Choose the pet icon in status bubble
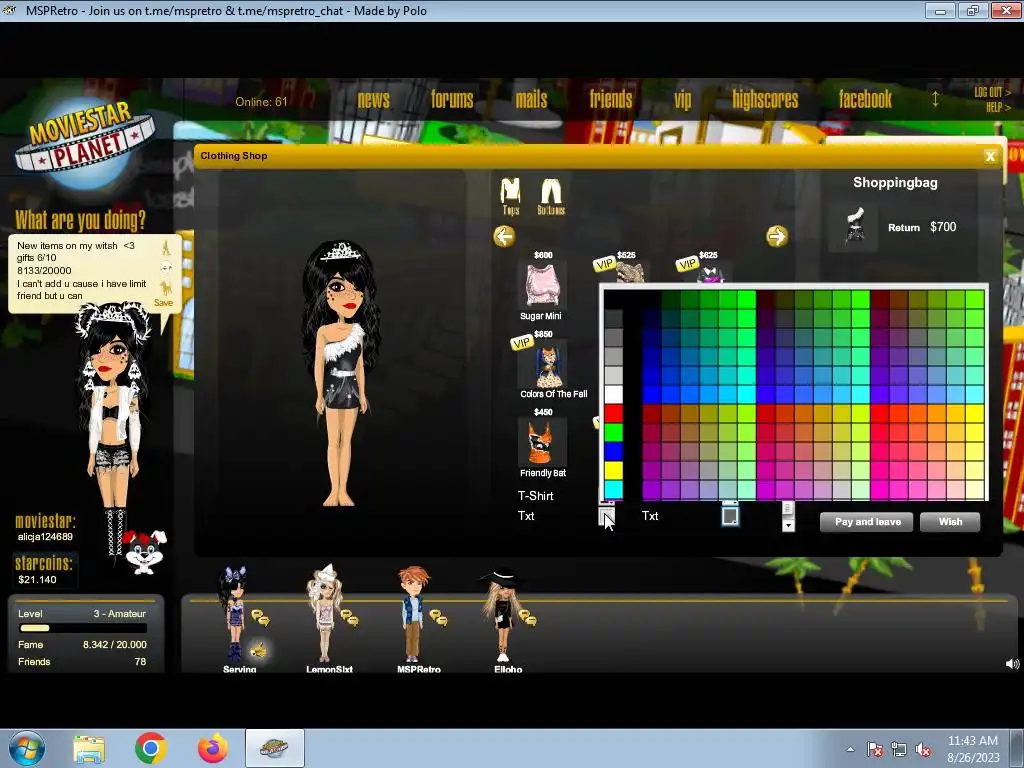1024x768 pixels. click(x=166, y=288)
